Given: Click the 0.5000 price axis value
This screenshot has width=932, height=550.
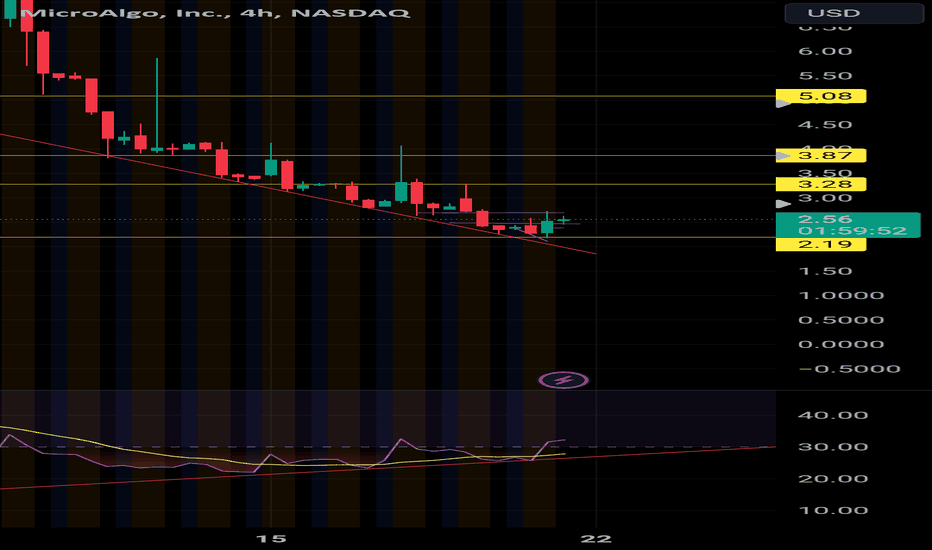Looking at the screenshot, I should 841,320.
